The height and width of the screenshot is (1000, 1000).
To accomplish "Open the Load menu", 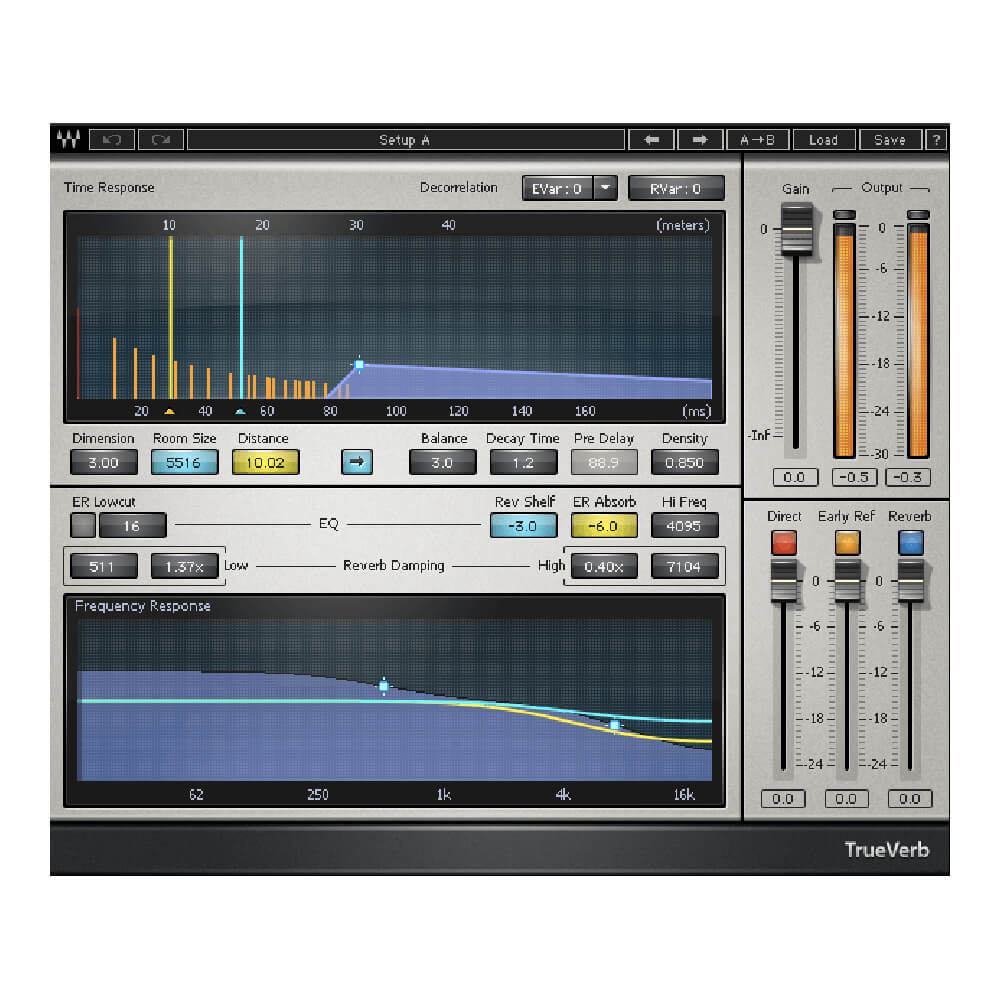I will click(x=823, y=140).
